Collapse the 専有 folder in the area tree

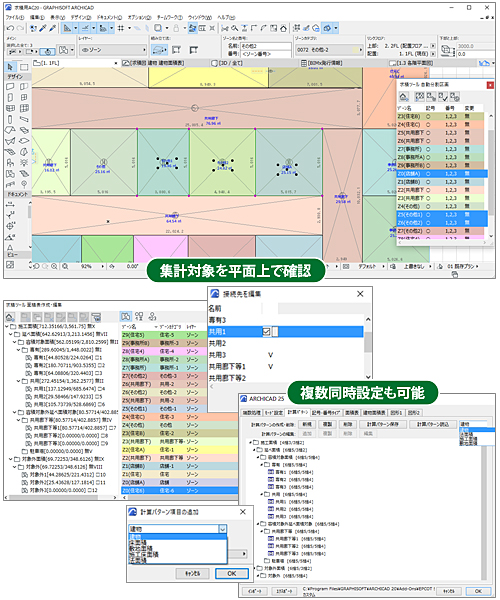click(x=18, y=350)
